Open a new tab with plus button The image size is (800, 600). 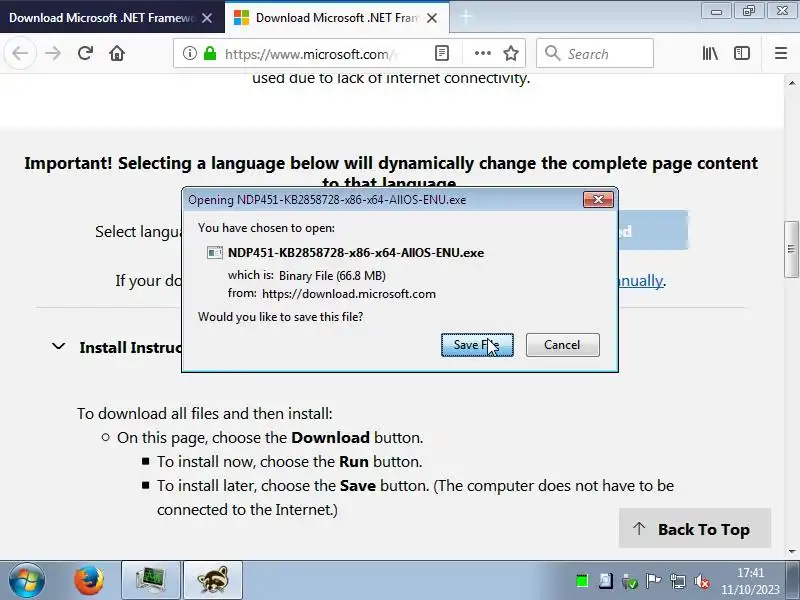pyautogui.click(x=466, y=17)
